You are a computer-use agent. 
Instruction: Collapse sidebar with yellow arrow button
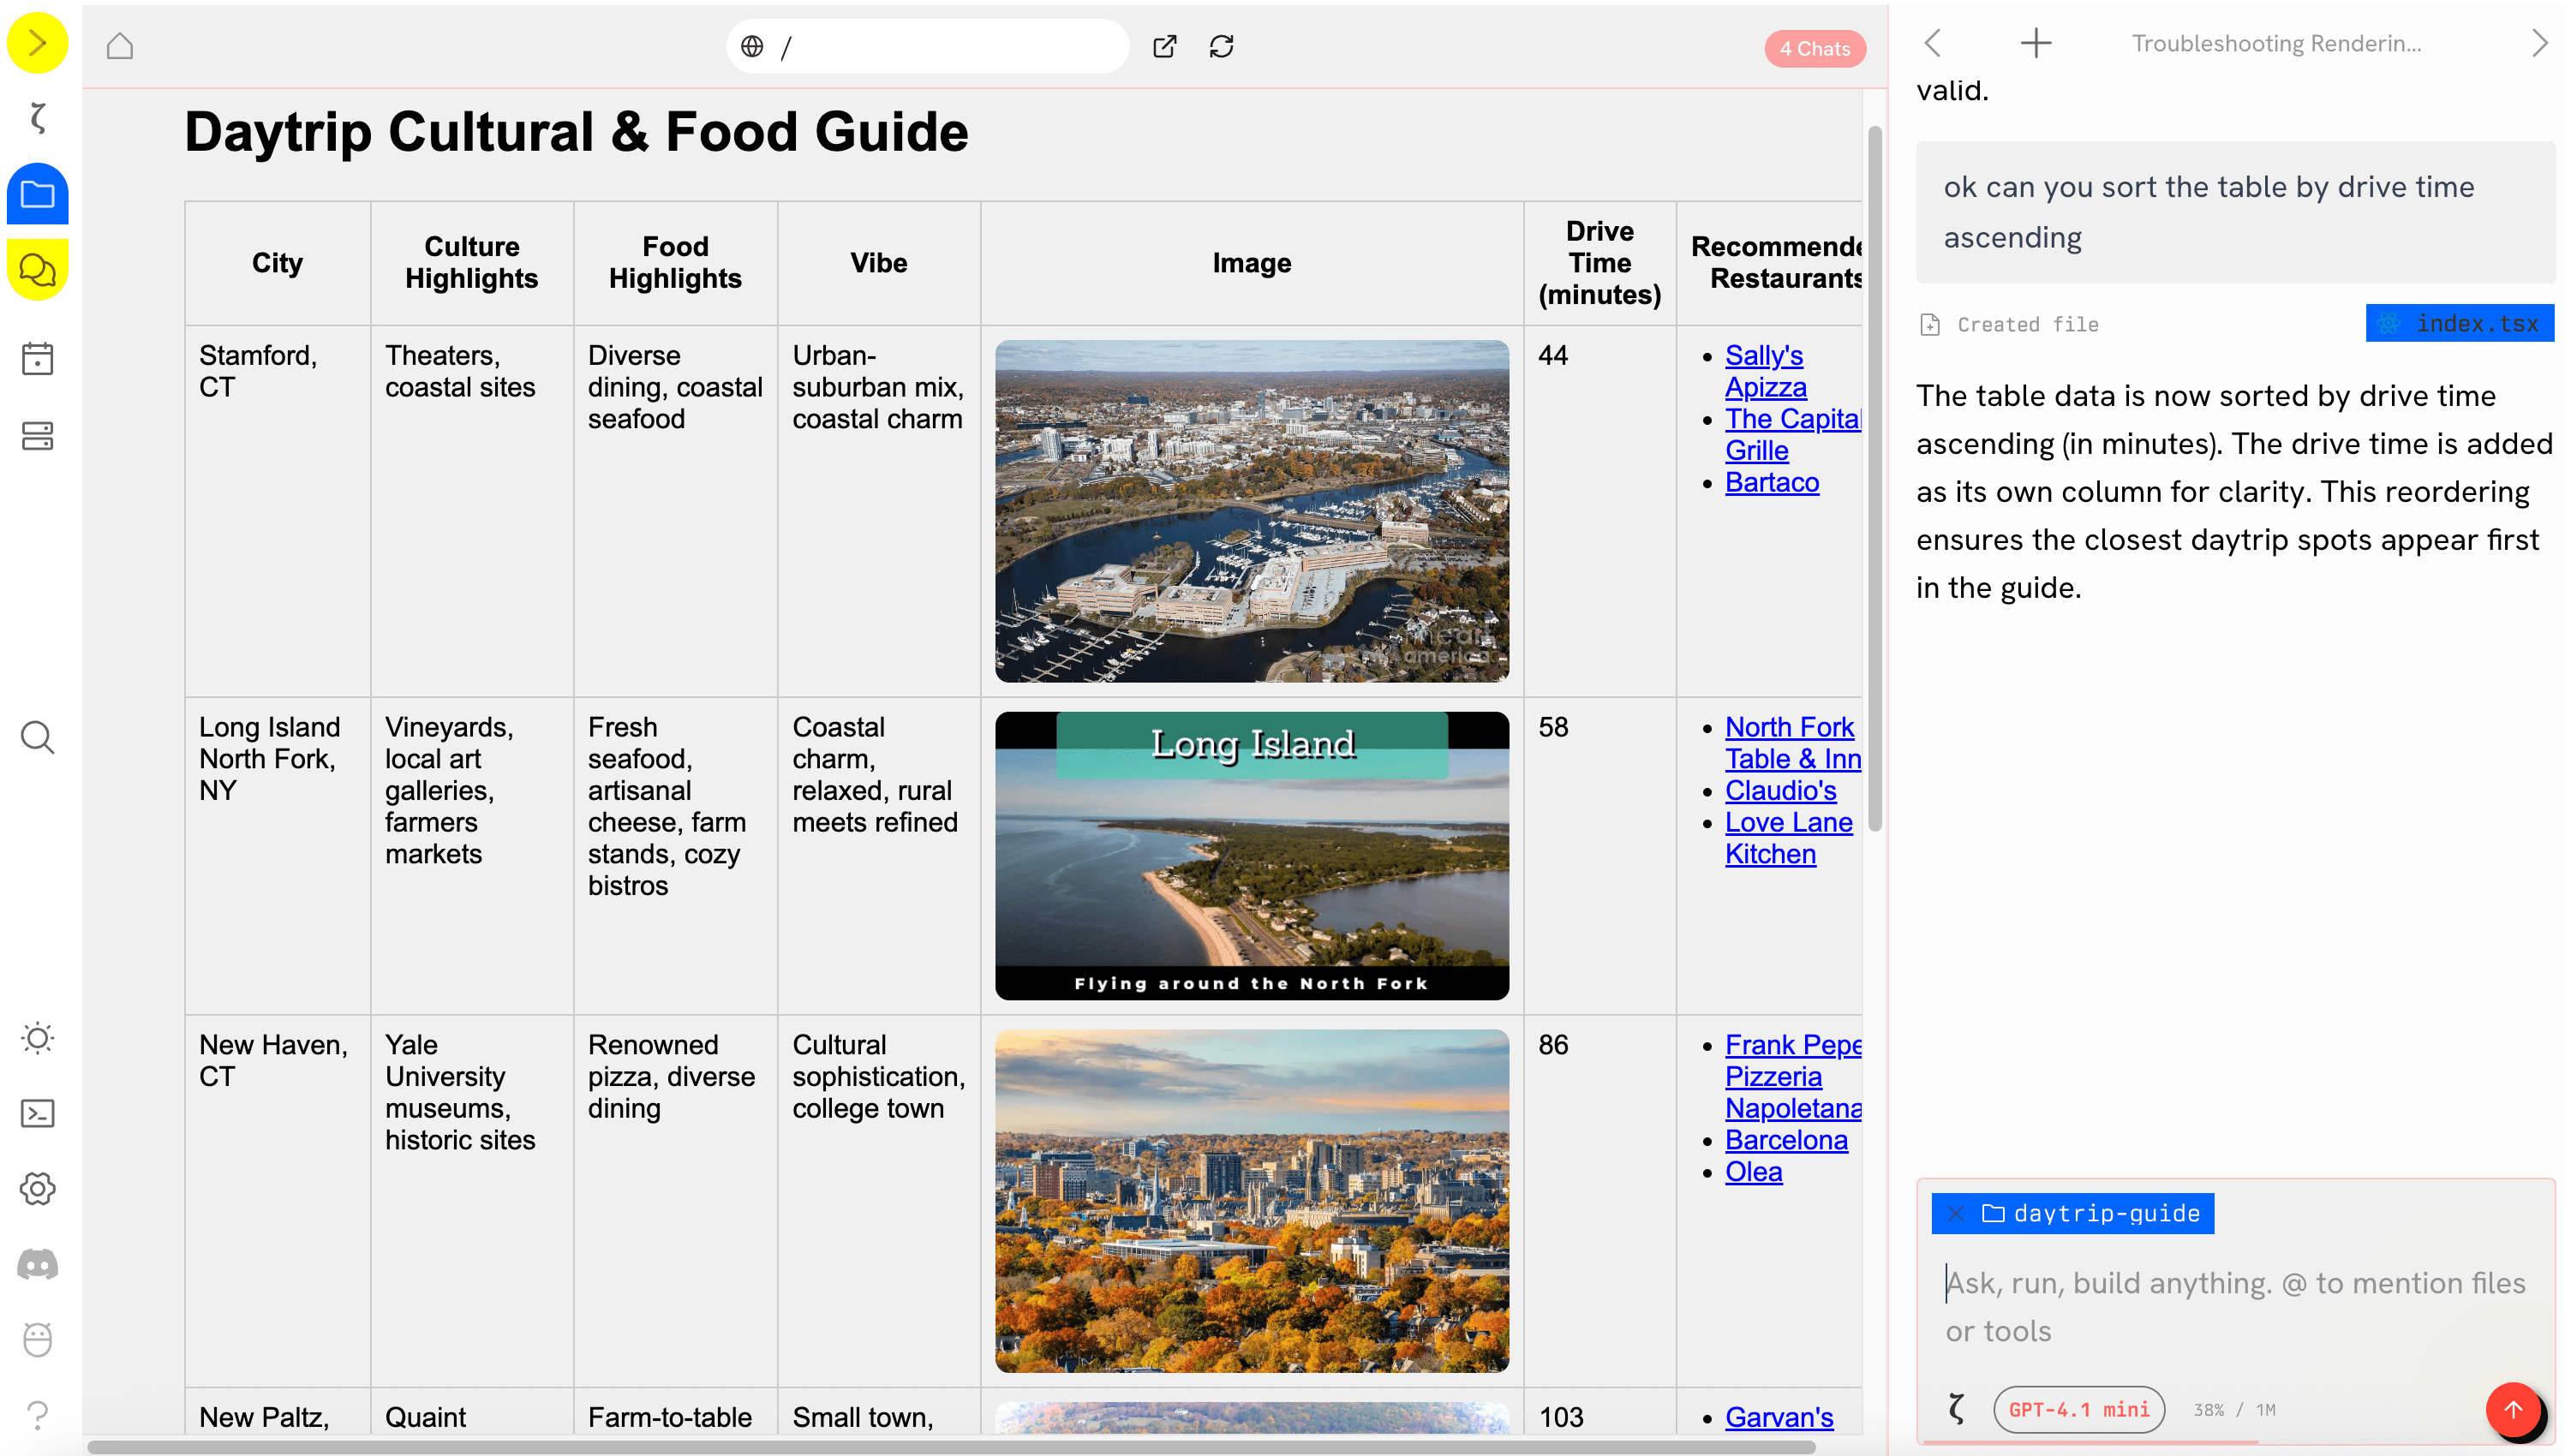click(x=37, y=44)
